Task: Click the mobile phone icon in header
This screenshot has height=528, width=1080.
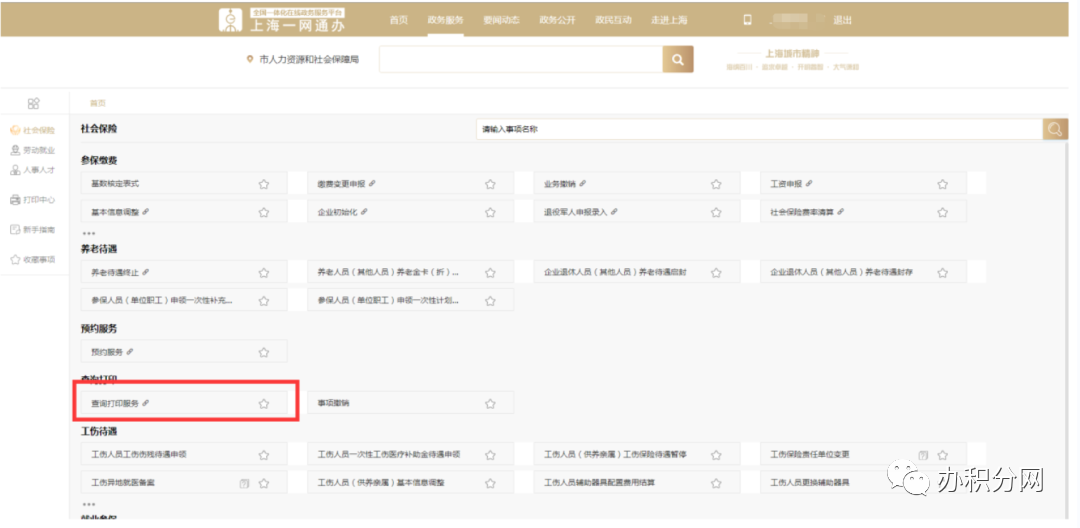Action: click(746, 20)
